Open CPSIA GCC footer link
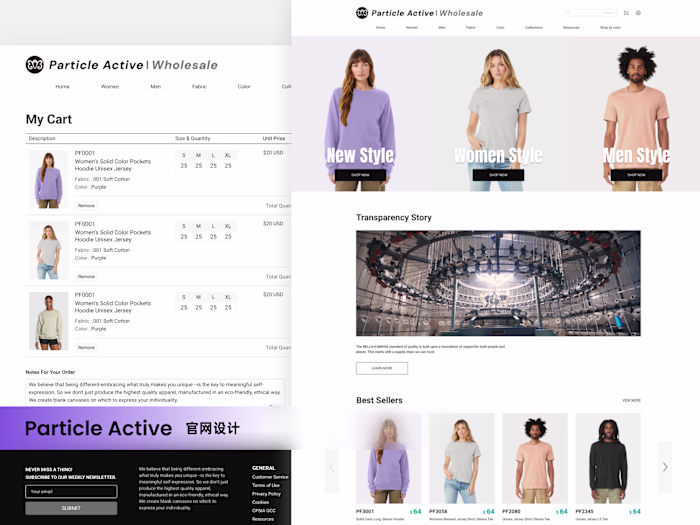The image size is (700, 525). [263, 511]
